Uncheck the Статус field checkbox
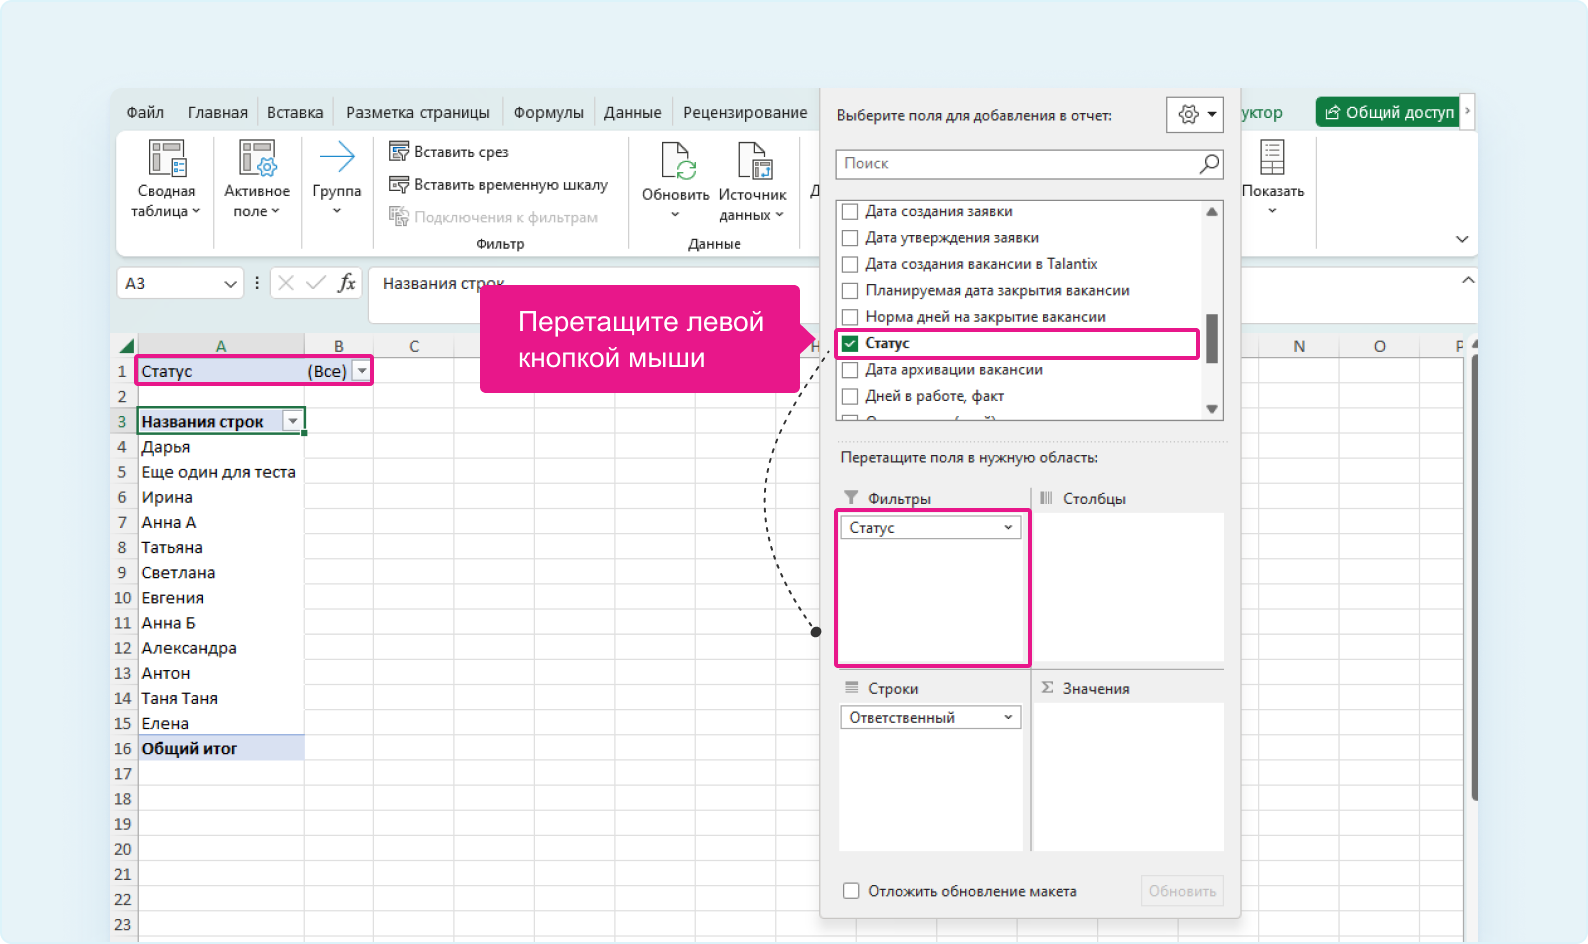 850,344
